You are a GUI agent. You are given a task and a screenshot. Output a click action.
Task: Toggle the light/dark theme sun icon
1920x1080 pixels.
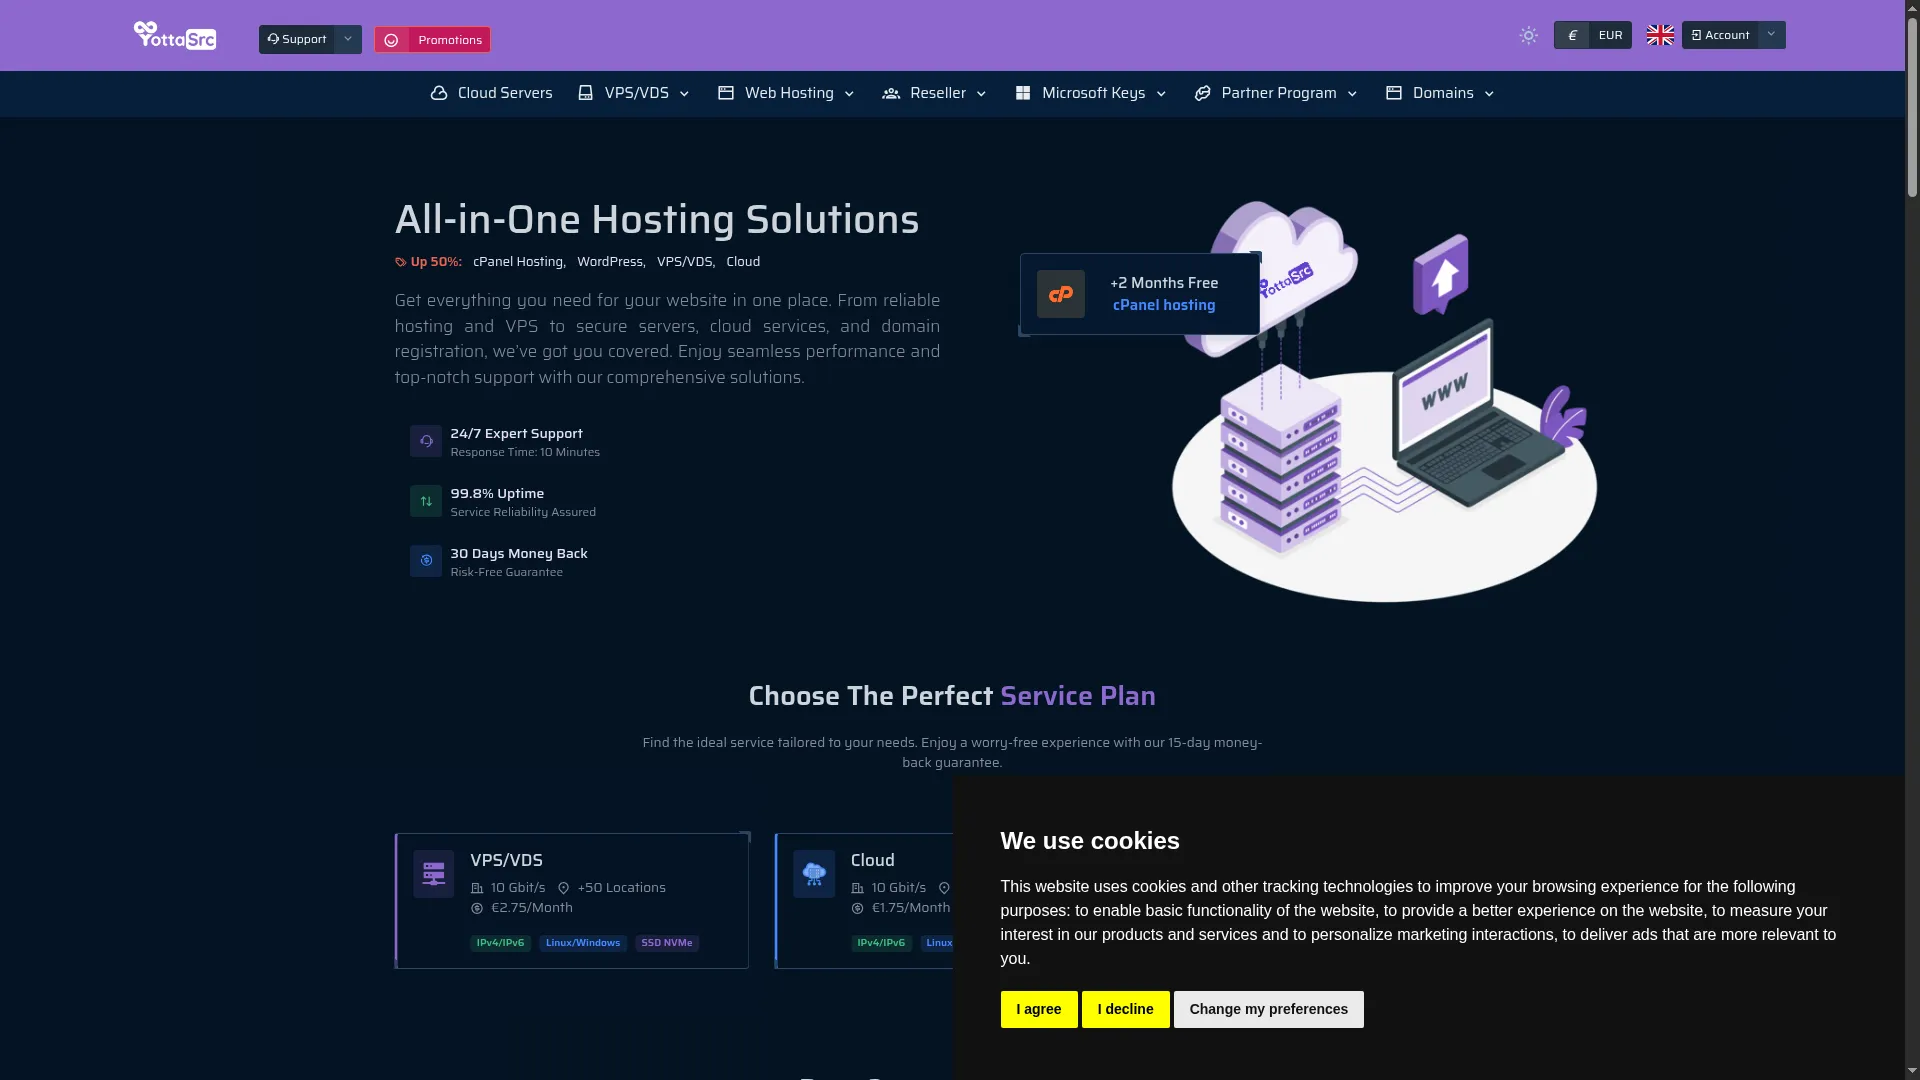[1528, 36]
